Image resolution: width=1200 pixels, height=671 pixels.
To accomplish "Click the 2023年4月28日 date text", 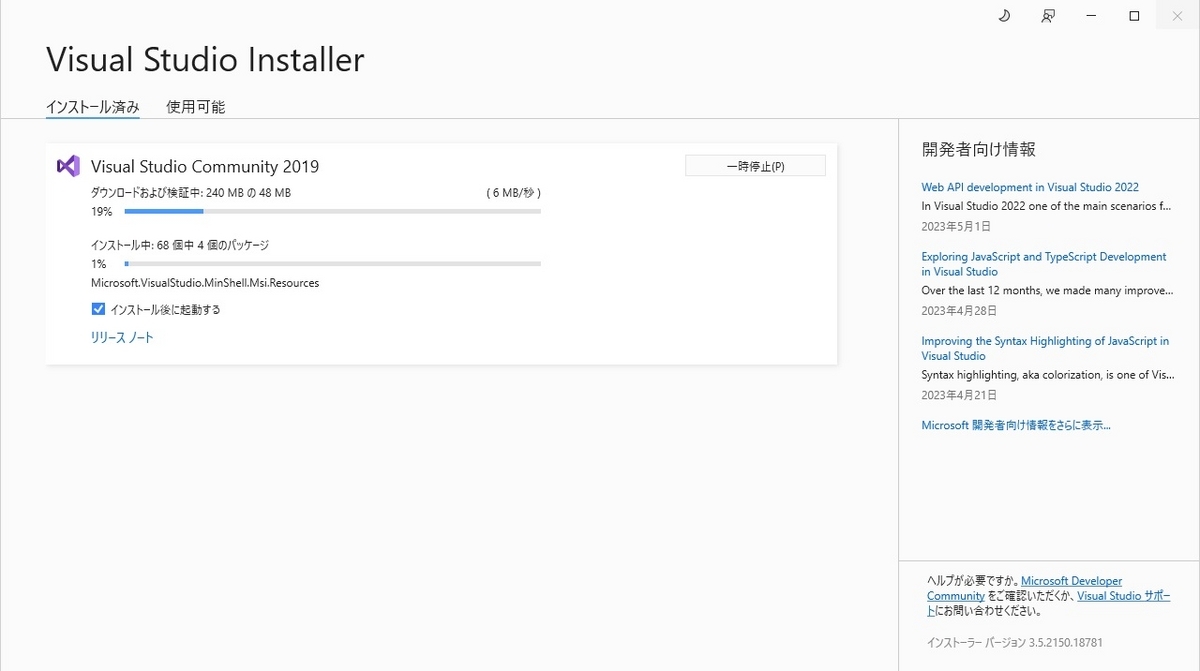I will (958, 311).
